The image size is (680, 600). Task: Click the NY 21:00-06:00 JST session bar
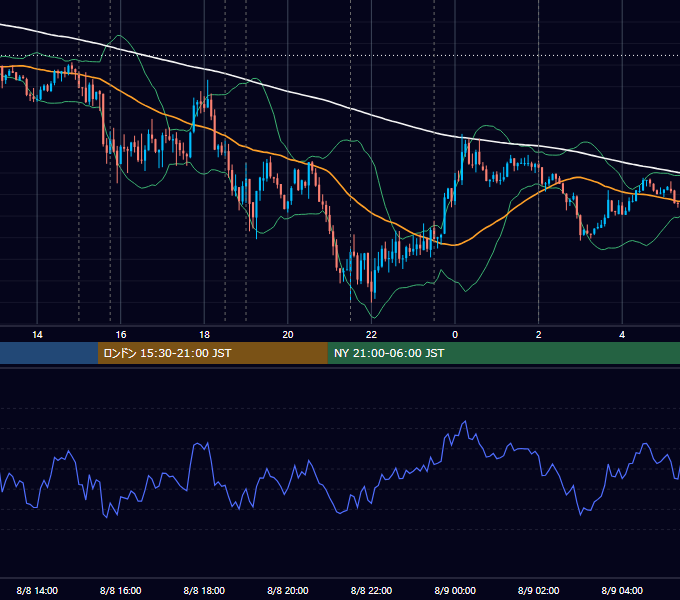click(503, 353)
